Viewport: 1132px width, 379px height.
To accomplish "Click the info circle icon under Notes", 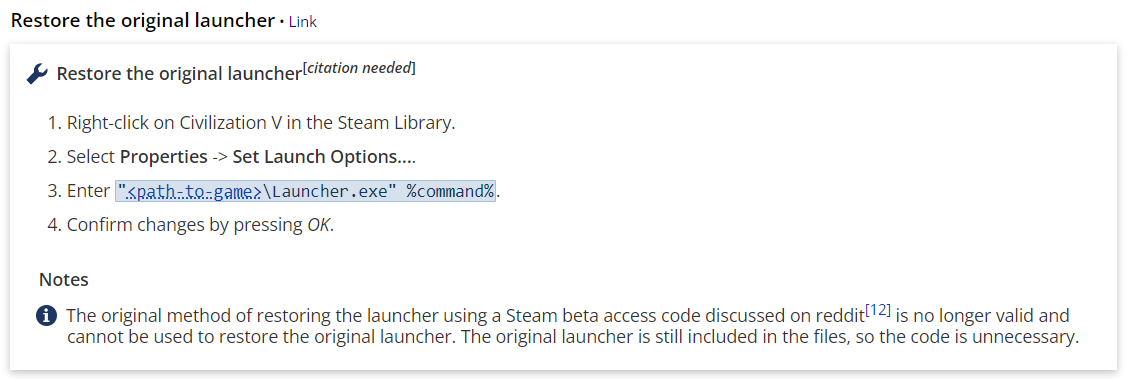I will 46,316.
